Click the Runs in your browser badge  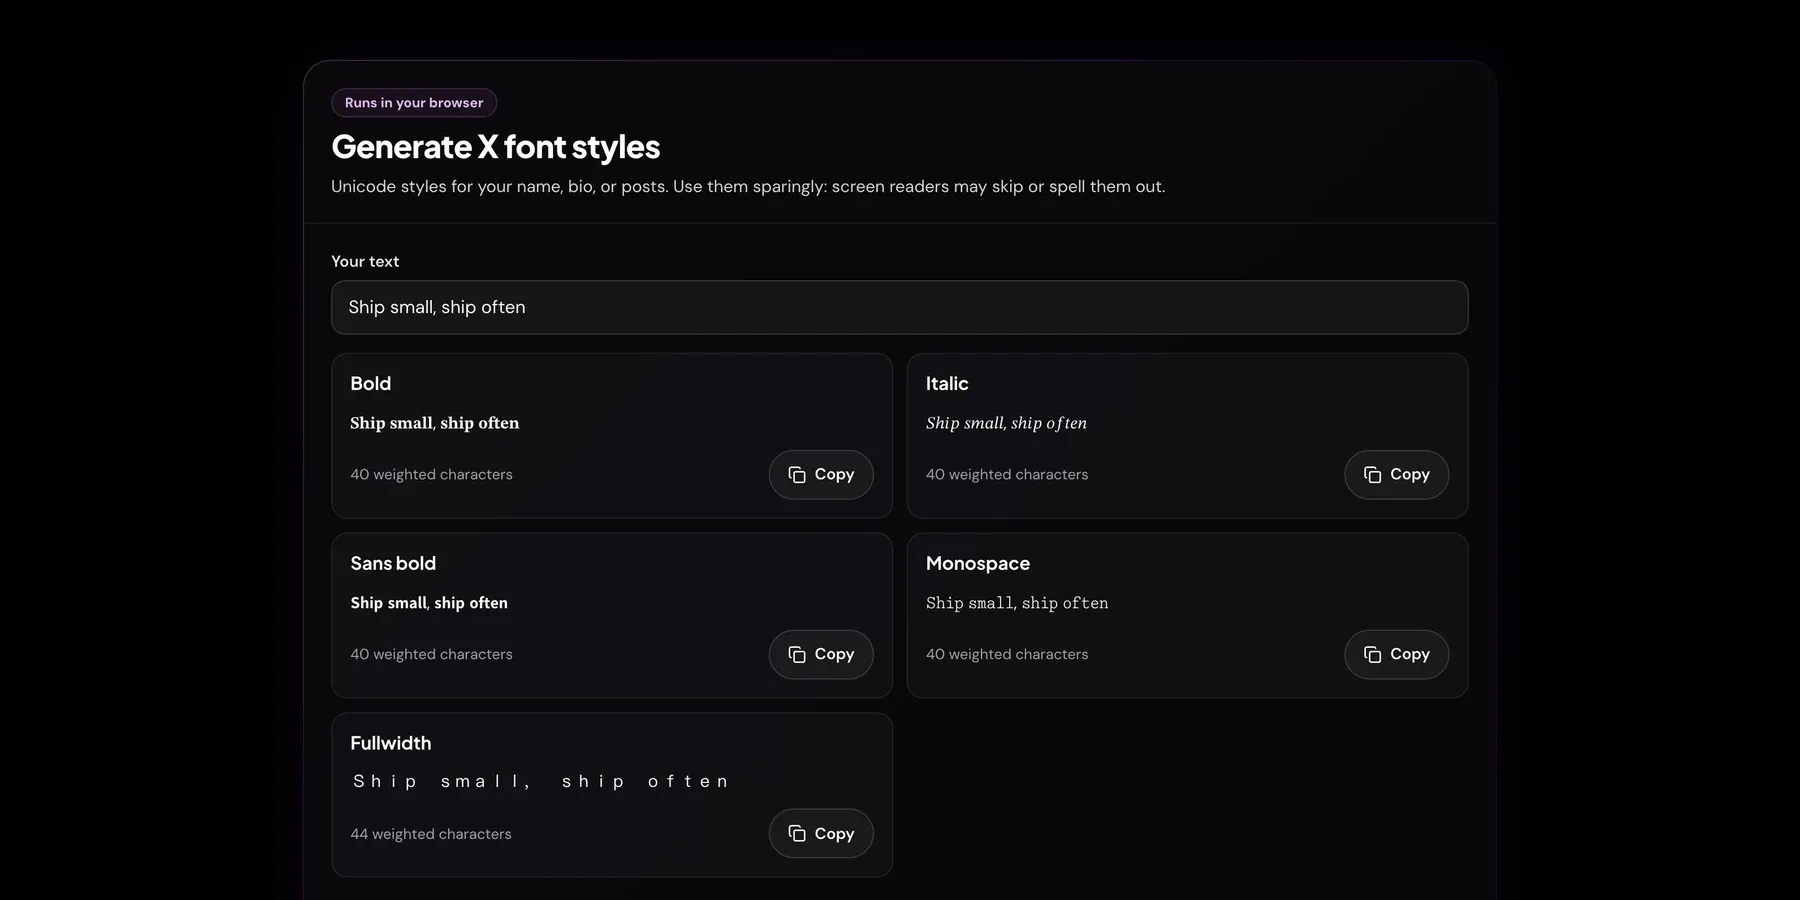pos(414,103)
